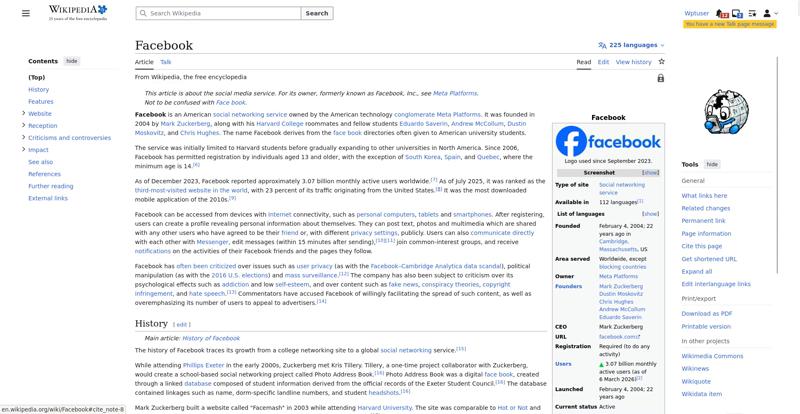The height and width of the screenshot is (414, 800).
Task: Click the Search button
Action: [x=316, y=13]
